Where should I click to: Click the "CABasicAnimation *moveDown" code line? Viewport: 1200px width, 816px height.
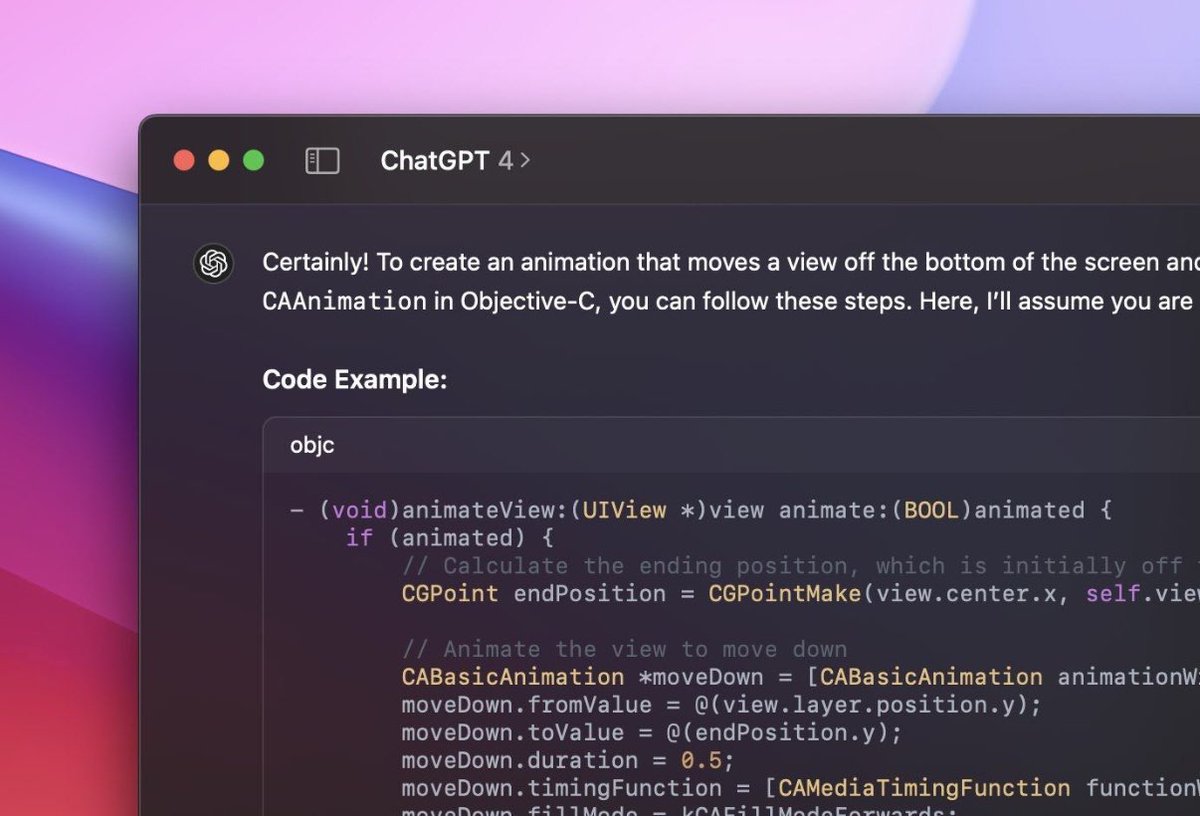(x=800, y=677)
